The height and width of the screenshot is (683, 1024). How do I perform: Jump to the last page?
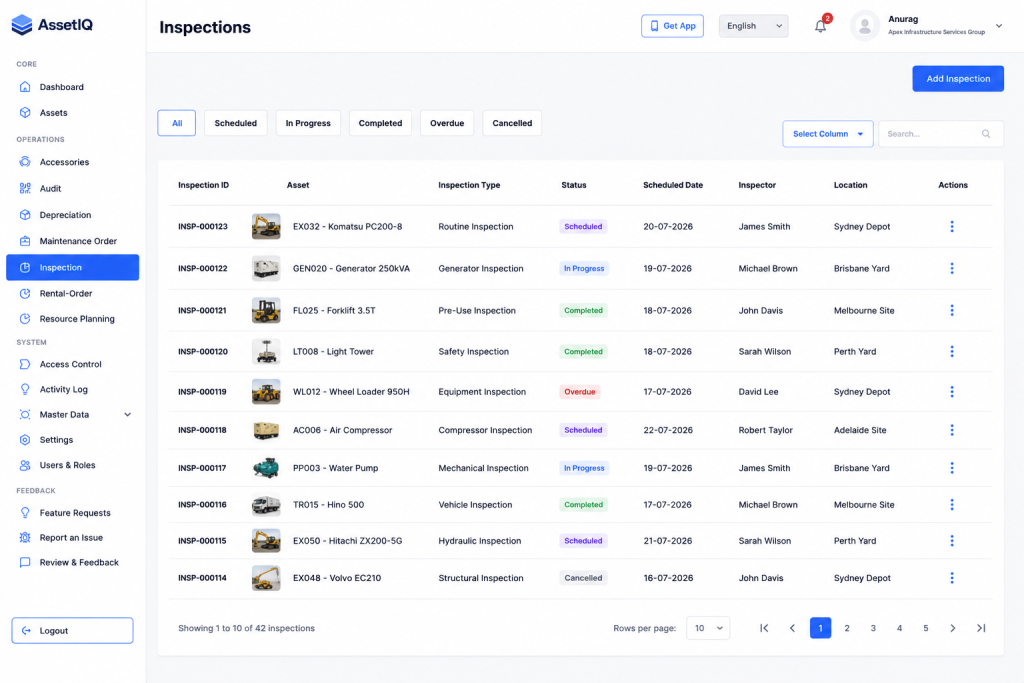pyautogui.click(x=981, y=628)
